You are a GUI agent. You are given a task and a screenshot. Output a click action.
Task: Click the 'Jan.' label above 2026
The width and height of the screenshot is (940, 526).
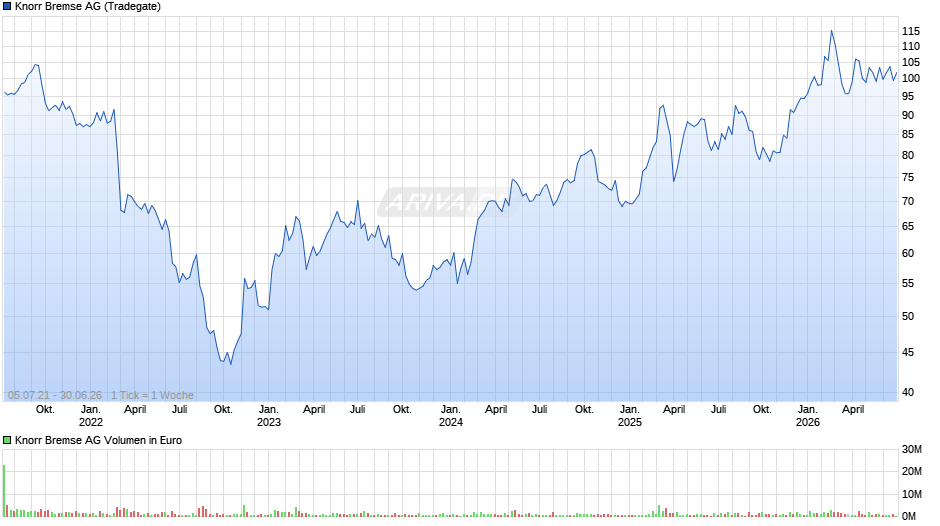pyautogui.click(x=808, y=410)
